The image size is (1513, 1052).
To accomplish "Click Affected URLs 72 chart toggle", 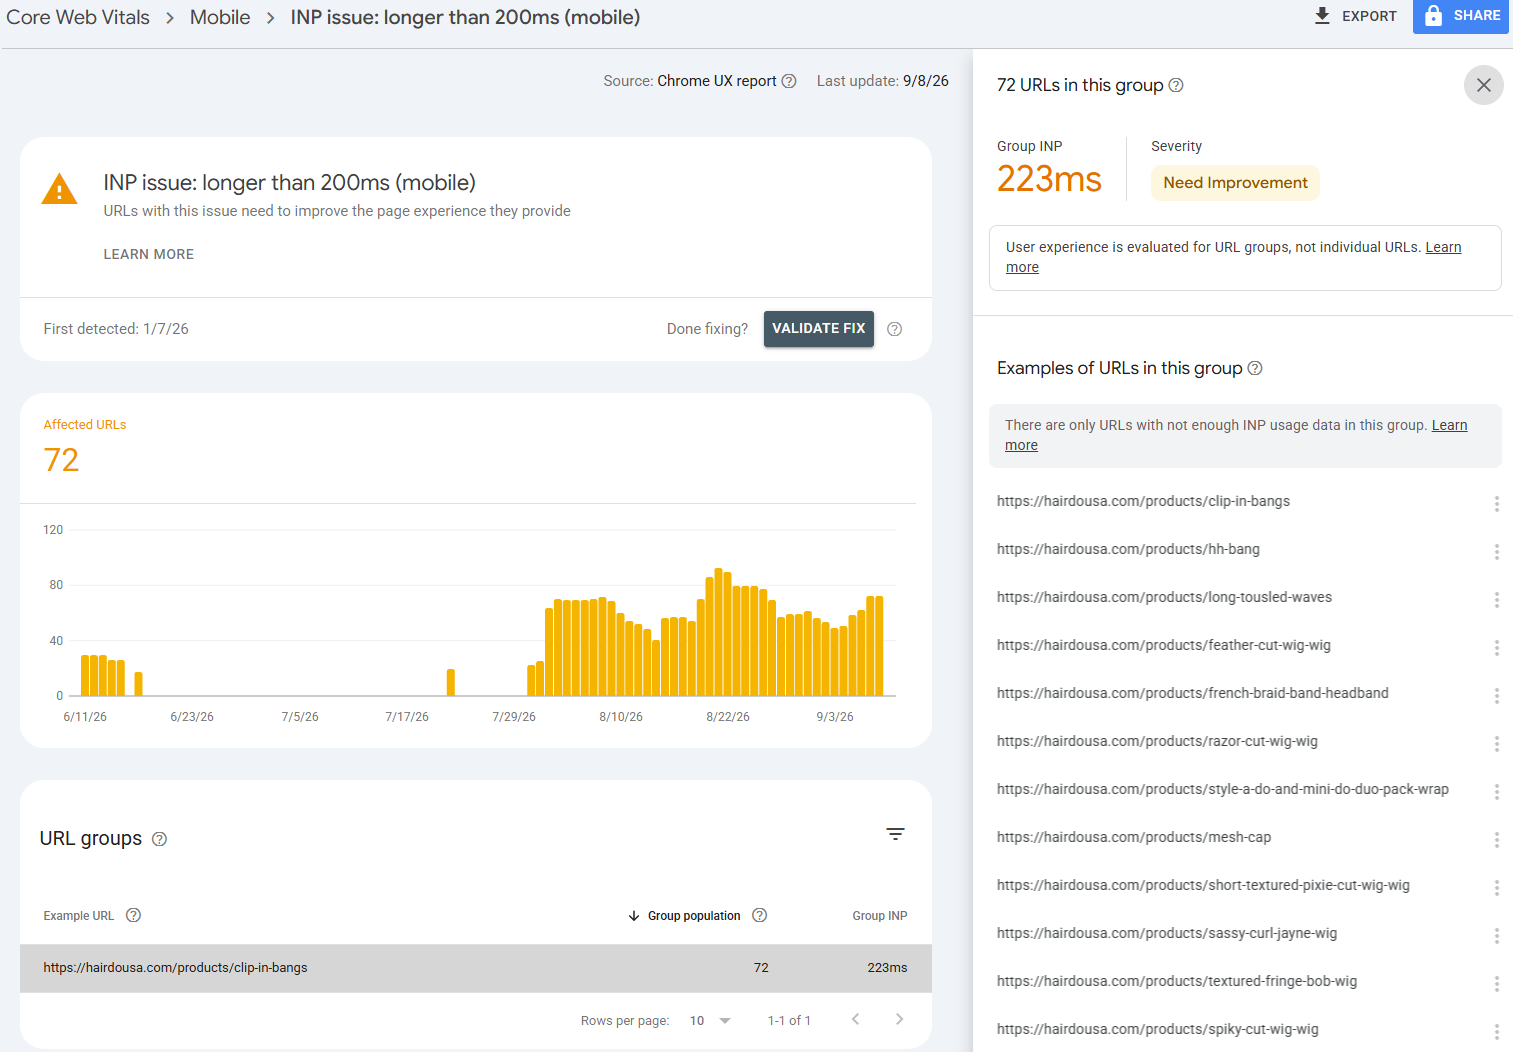I will (85, 444).
